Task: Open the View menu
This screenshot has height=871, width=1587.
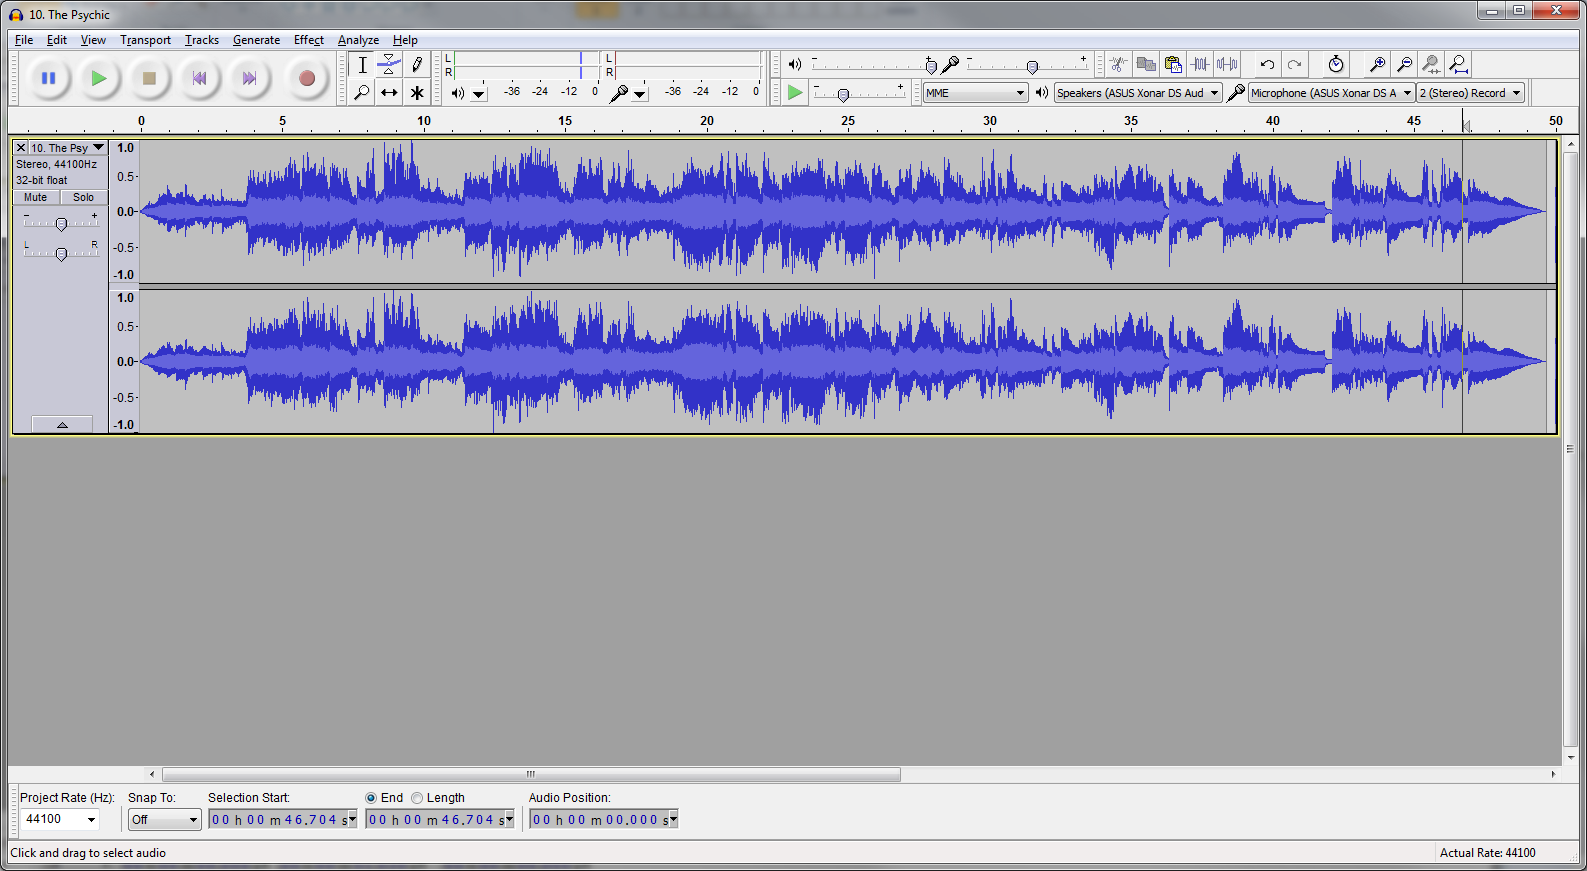Action: [93, 40]
